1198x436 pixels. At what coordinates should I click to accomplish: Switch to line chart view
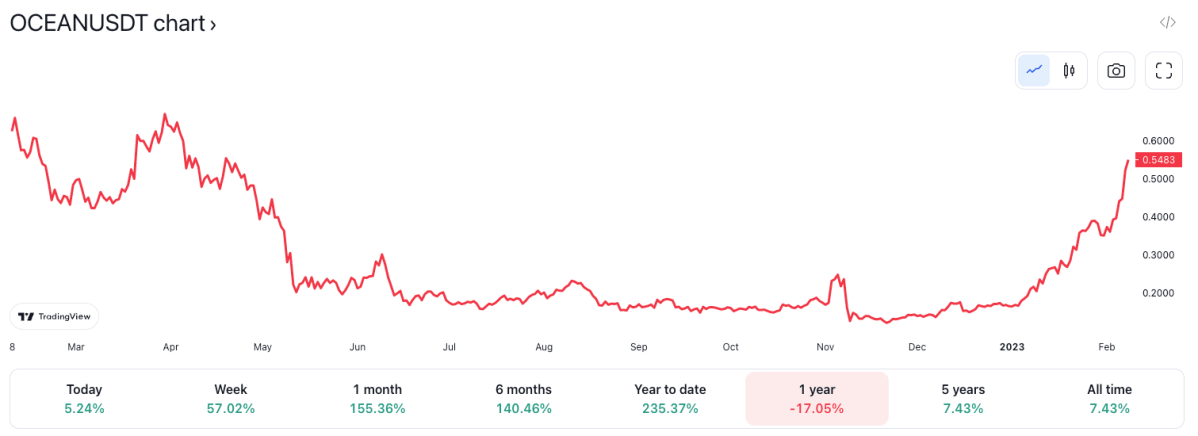tap(1034, 71)
